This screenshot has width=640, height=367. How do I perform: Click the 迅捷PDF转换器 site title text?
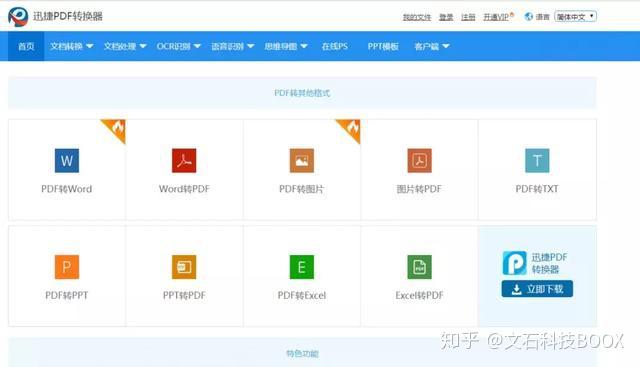pyautogui.click(x=68, y=16)
